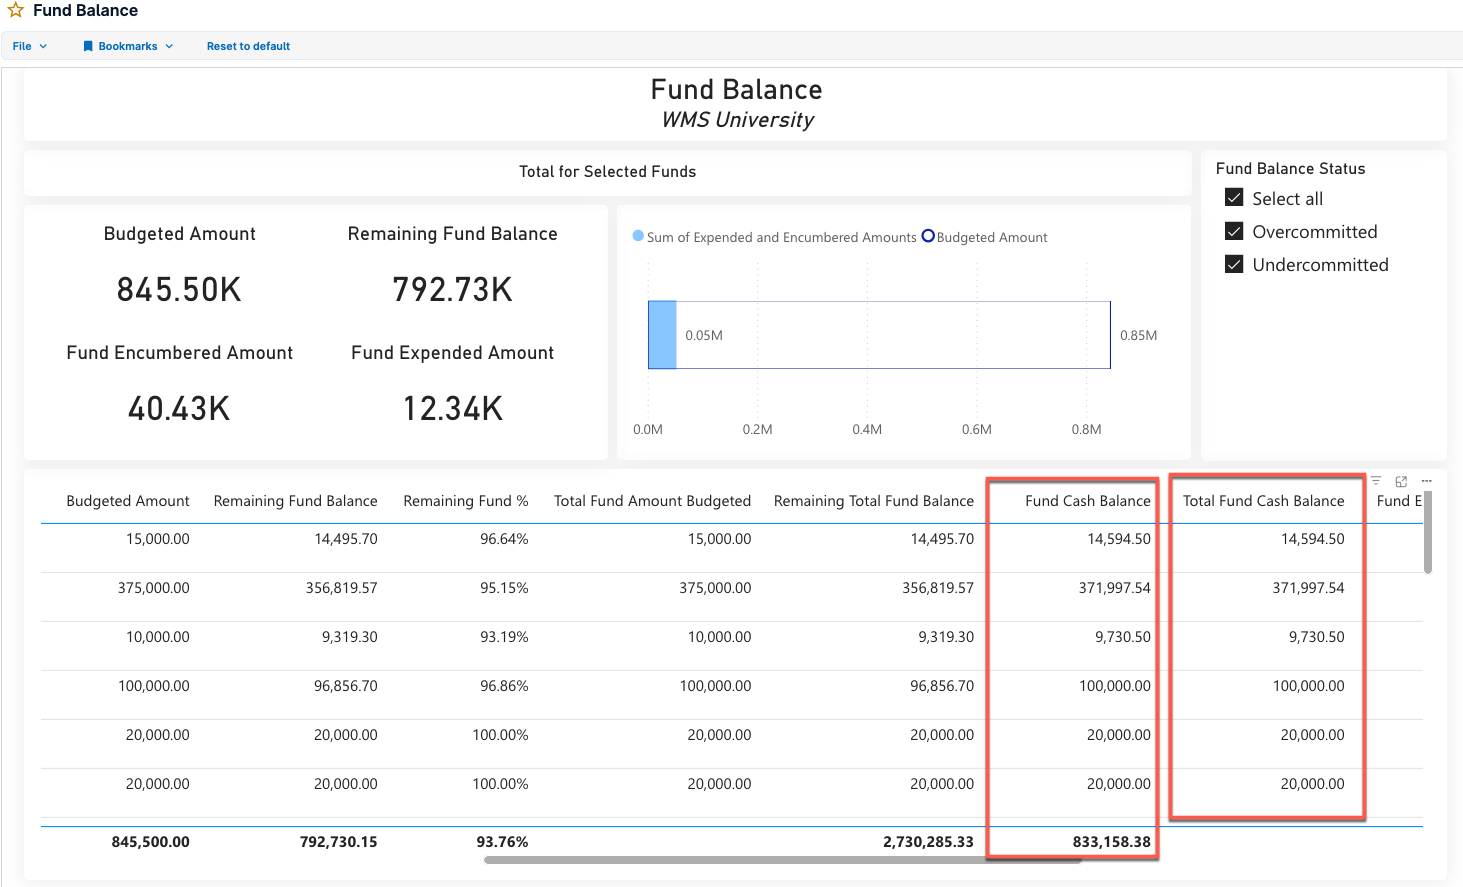Expand the Bookmarks dropdown chevron
The height and width of the screenshot is (887, 1463).
(170, 45)
